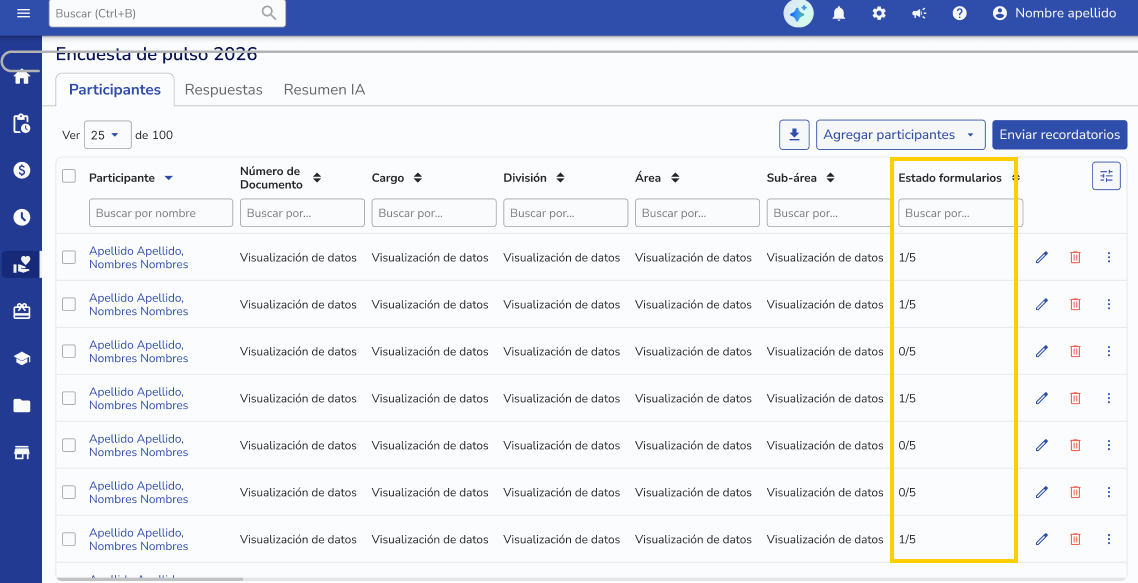Click the download participants icon button
The width and height of the screenshot is (1138, 583).
(x=794, y=135)
